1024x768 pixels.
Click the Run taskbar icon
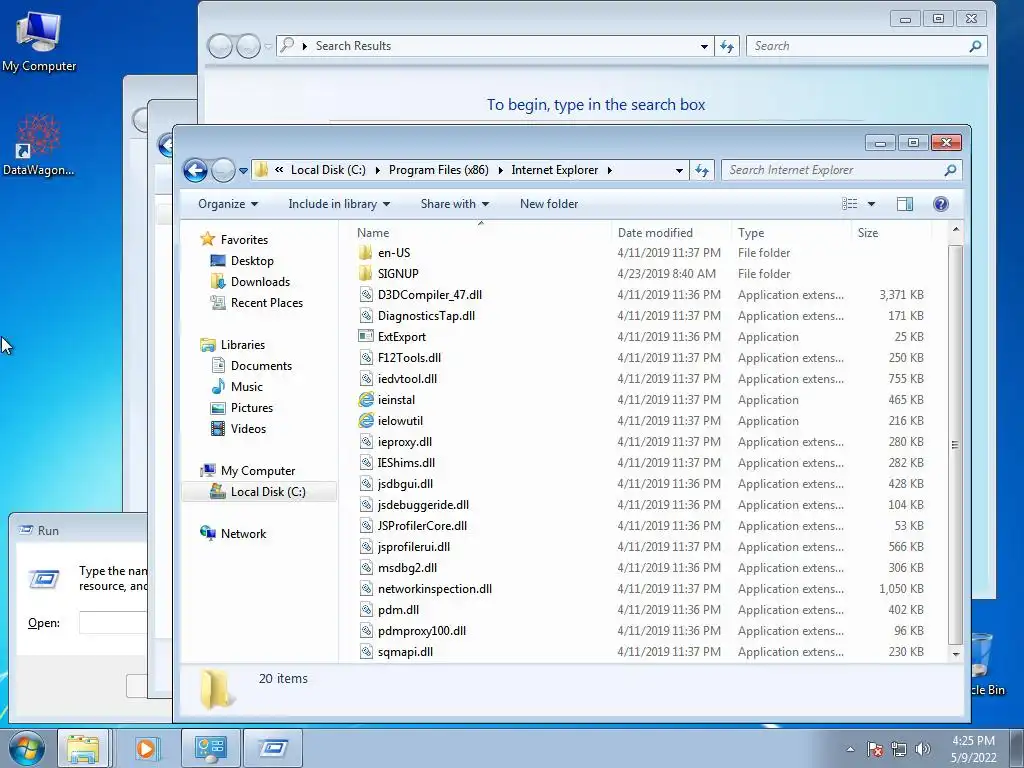(x=273, y=748)
